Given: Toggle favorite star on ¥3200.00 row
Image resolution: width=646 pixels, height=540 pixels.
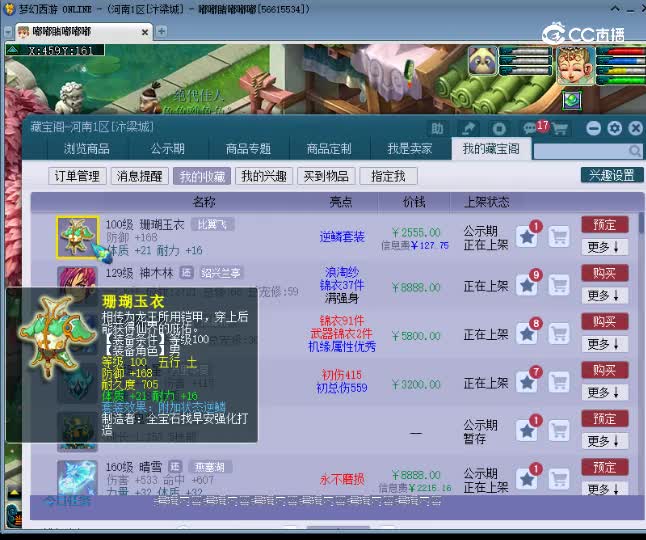Looking at the screenshot, I should (x=527, y=383).
